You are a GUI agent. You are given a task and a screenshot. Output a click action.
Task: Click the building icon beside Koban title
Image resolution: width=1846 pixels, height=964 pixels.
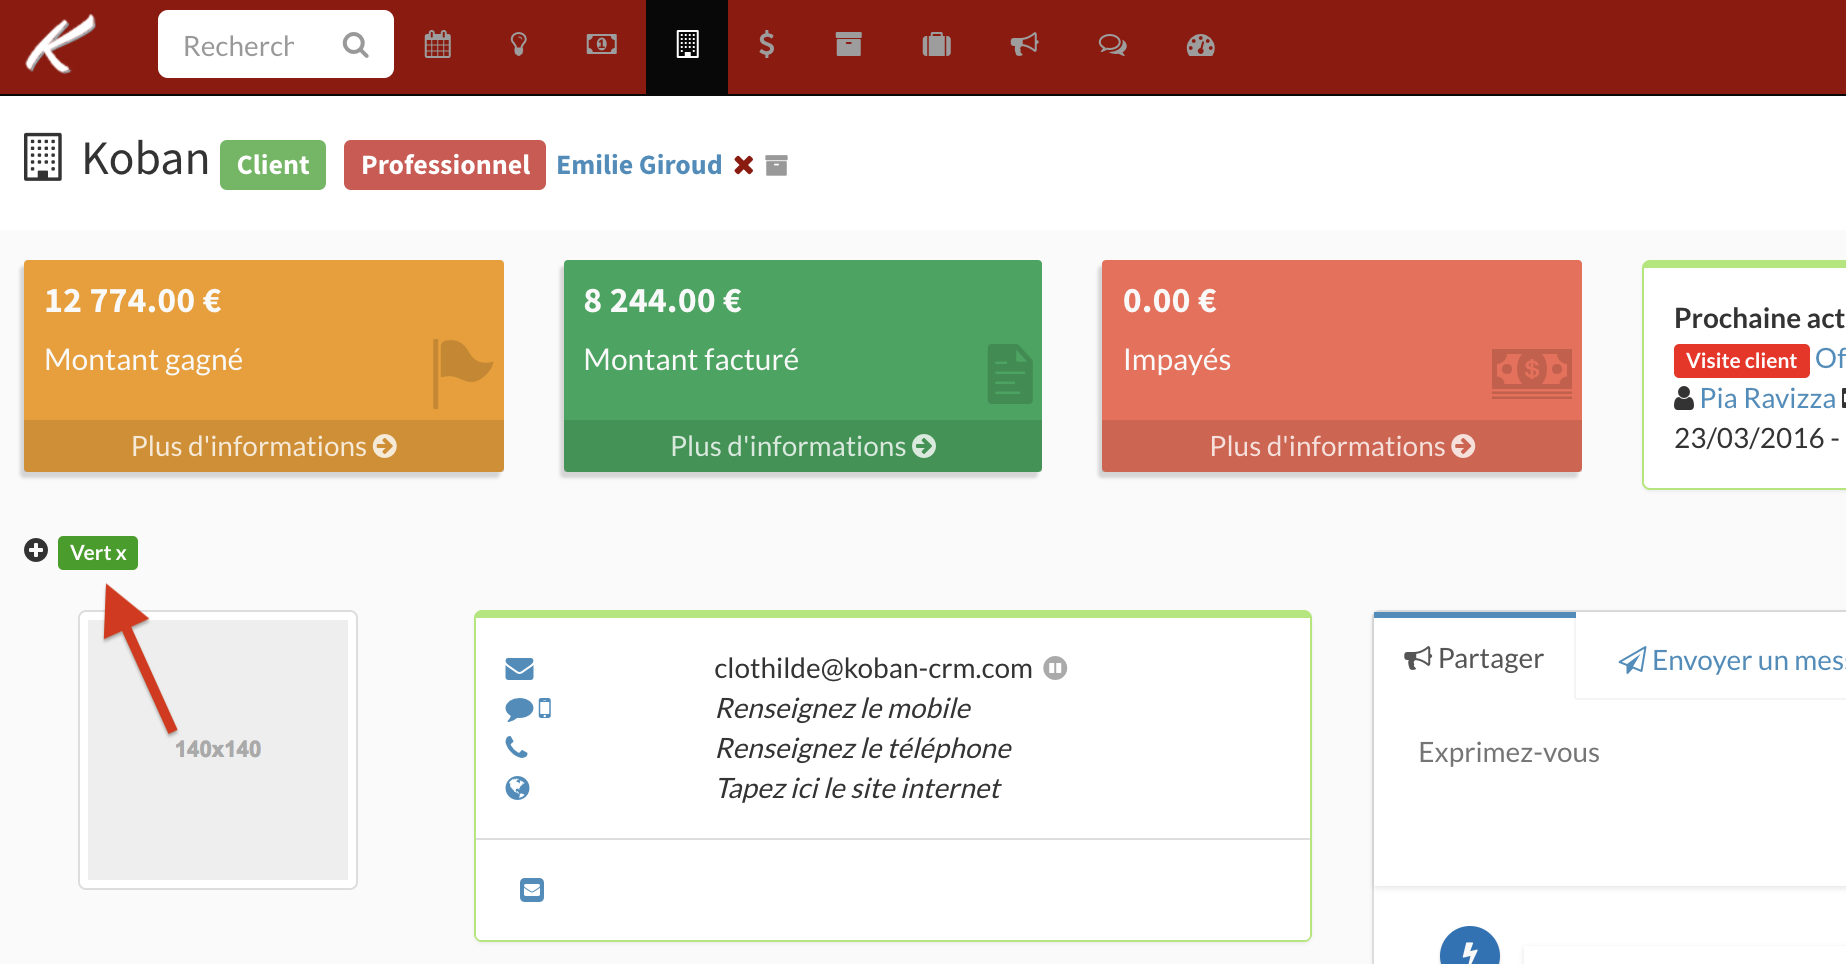43,157
